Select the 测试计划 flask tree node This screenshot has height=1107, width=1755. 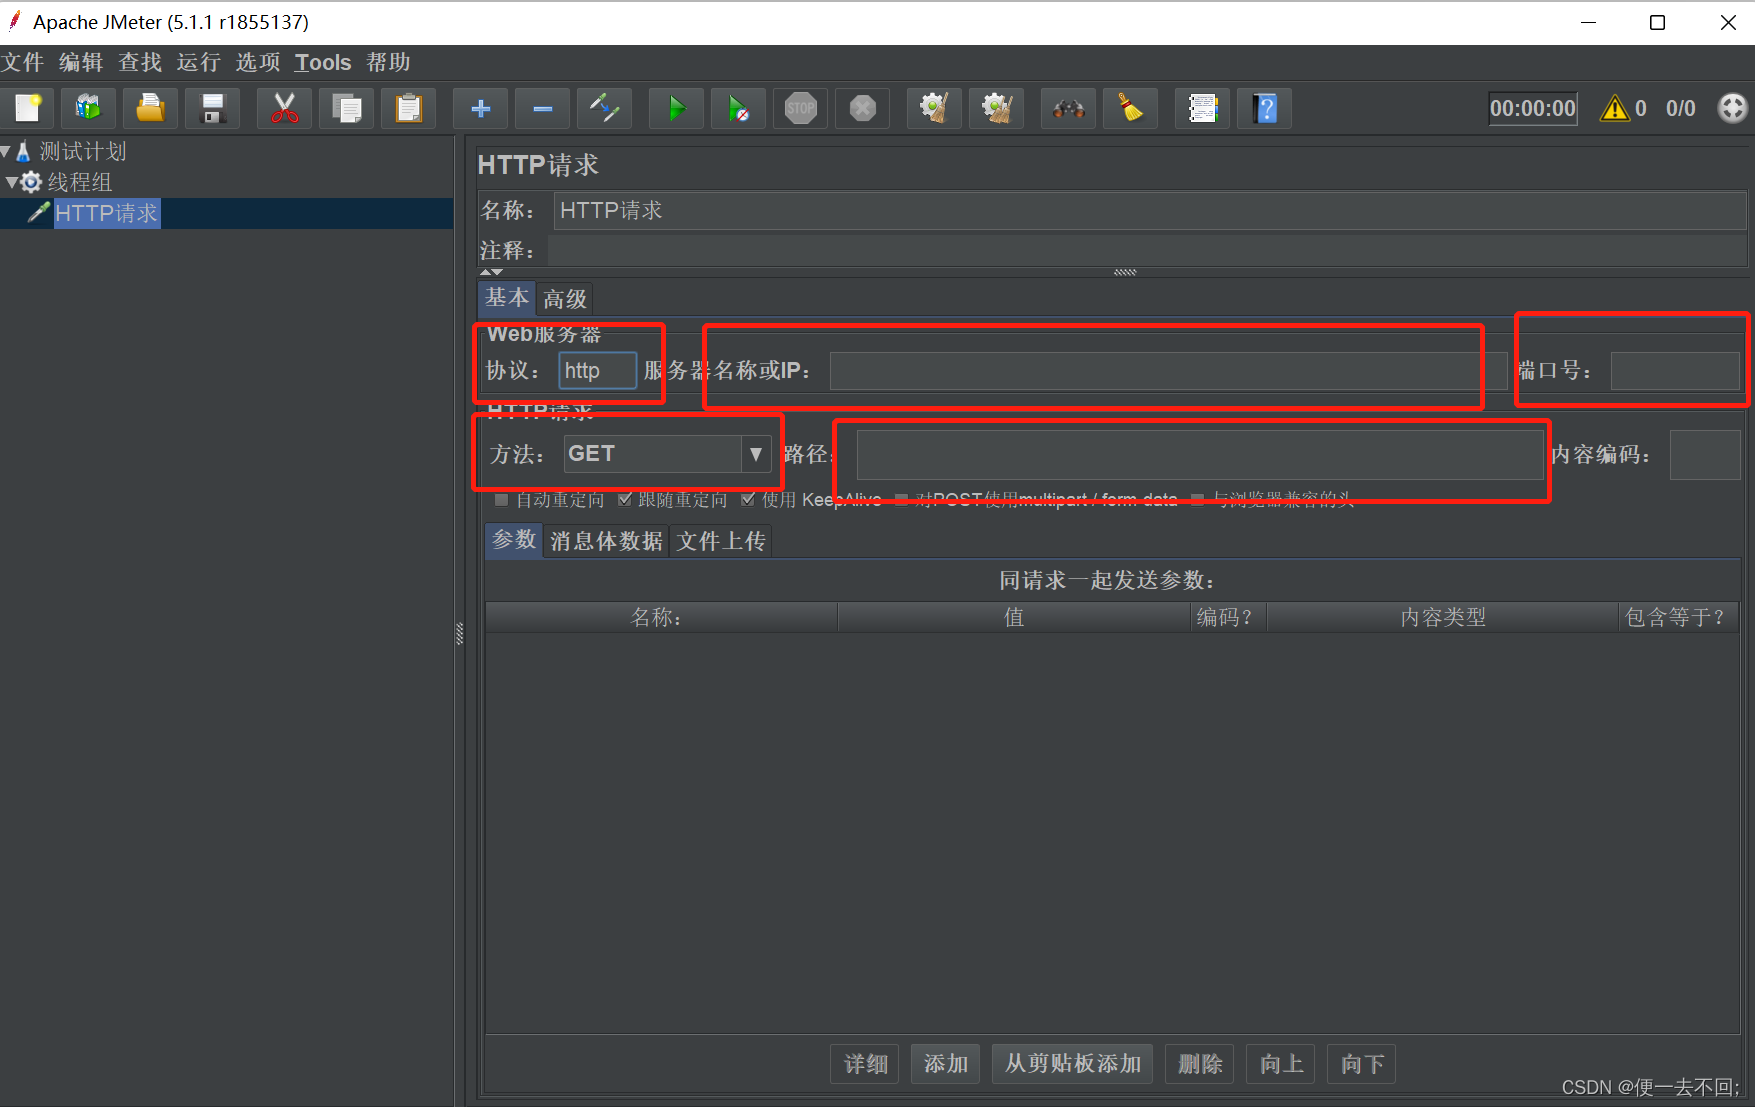pyautogui.click(x=82, y=152)
